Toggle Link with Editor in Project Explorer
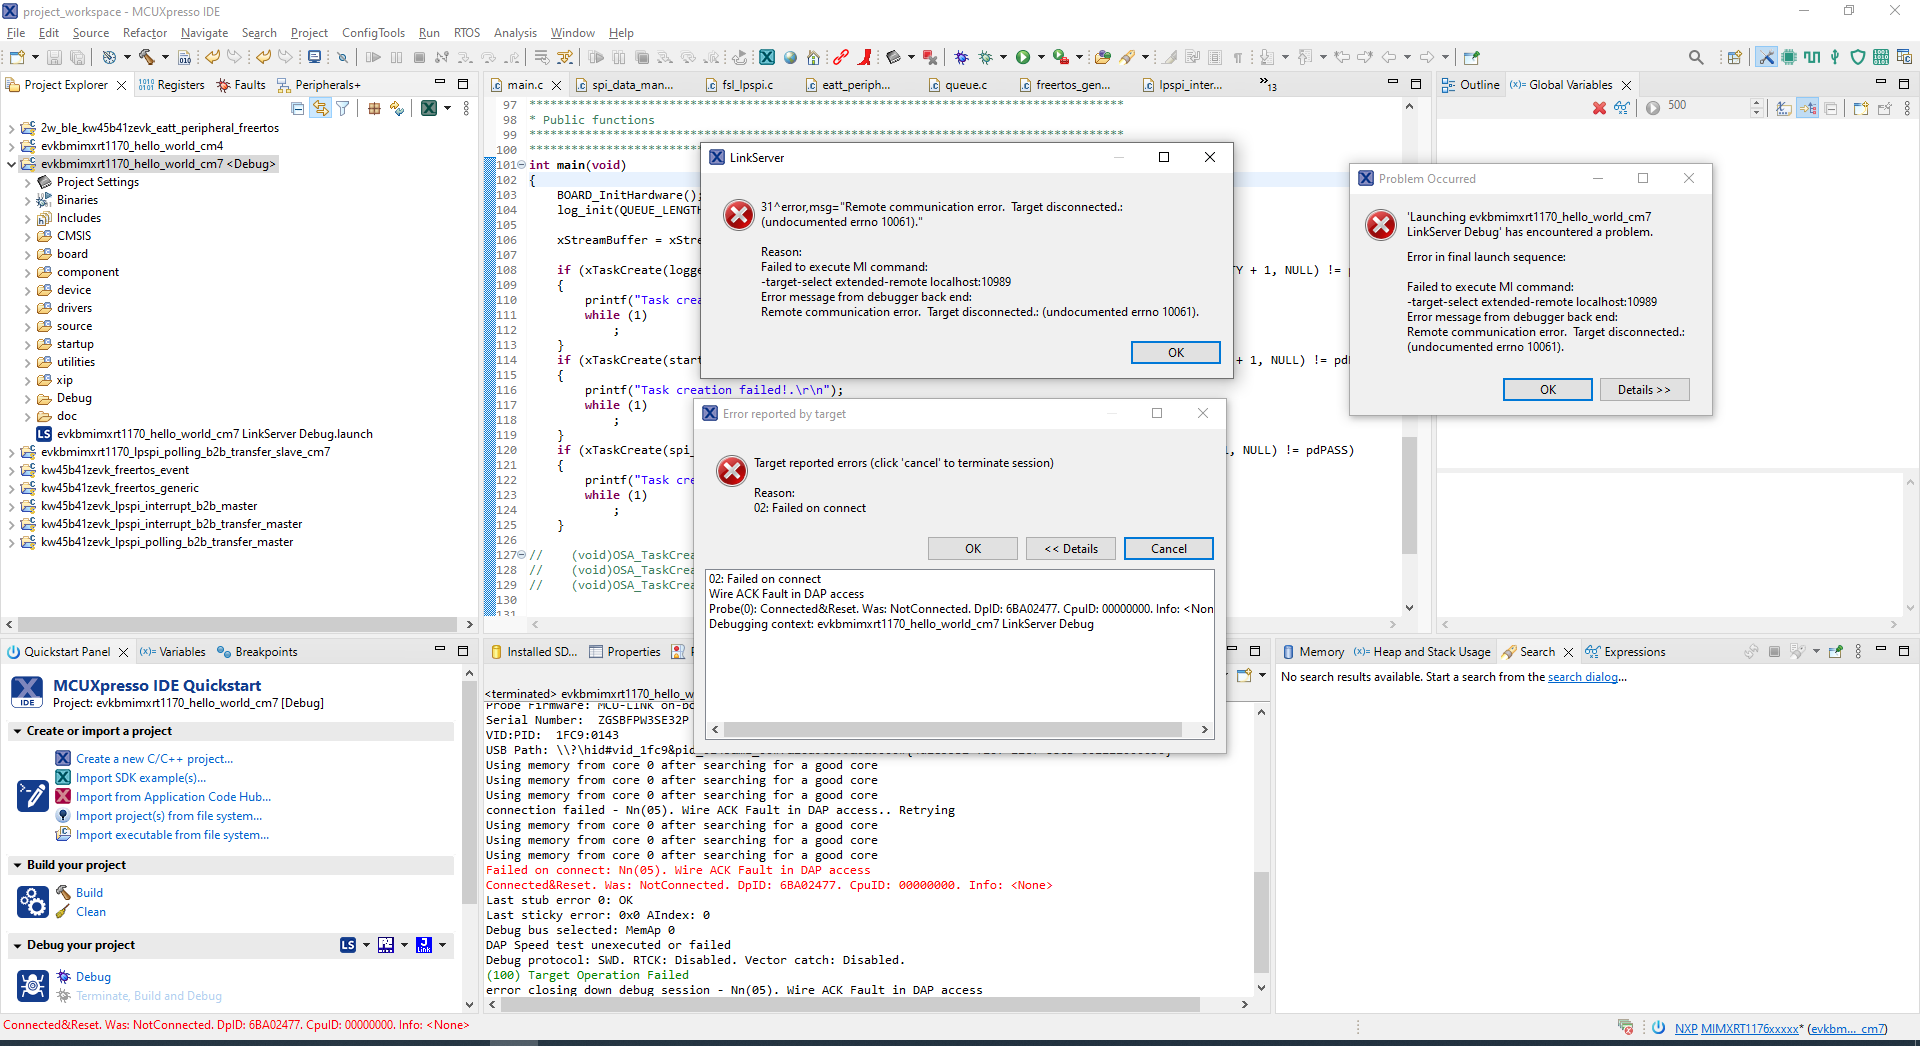Image resolution: width=1920 pixels, height=1046 pixels. [320, 108]
